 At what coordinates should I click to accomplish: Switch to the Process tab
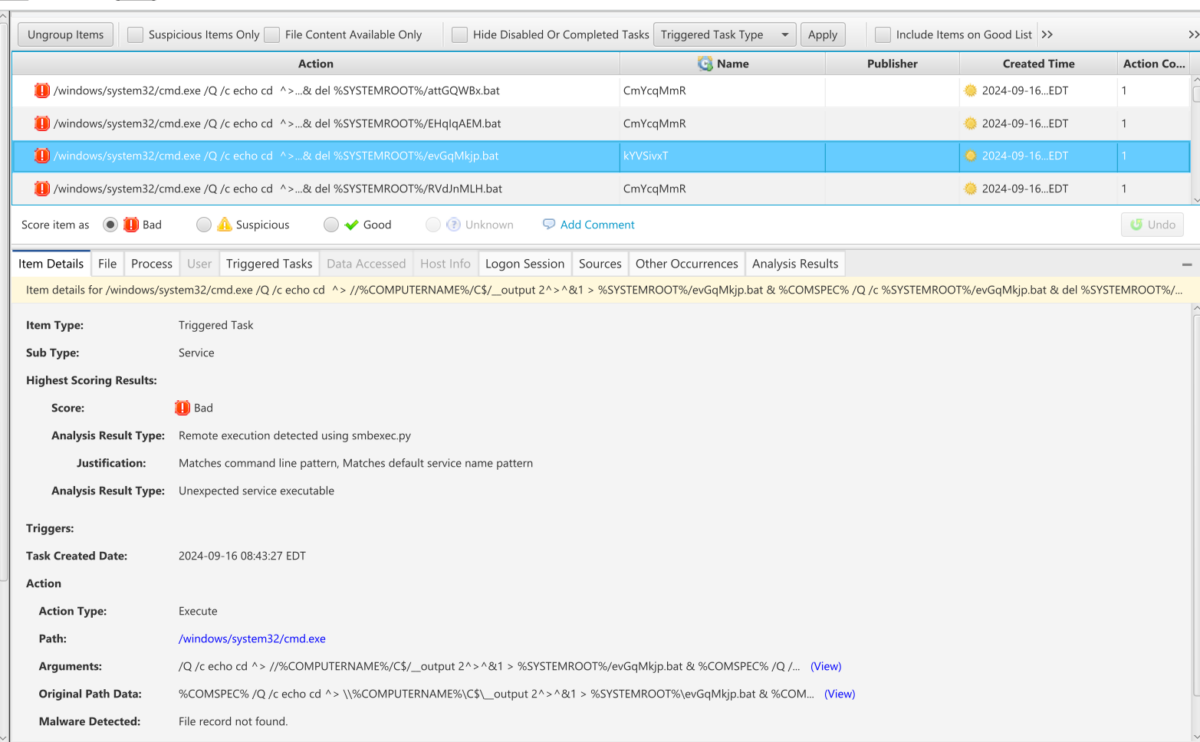click(x=151, y=263)
